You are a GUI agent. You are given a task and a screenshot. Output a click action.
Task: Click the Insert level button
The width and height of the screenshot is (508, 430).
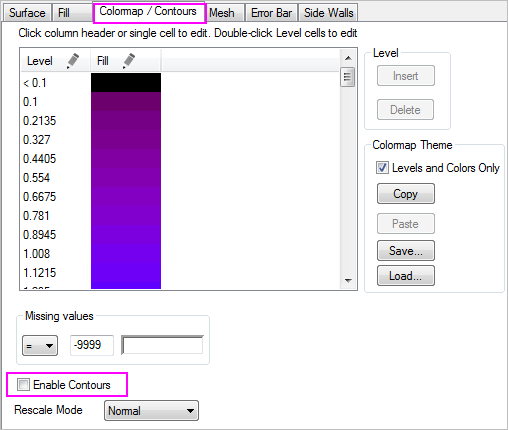406,76
